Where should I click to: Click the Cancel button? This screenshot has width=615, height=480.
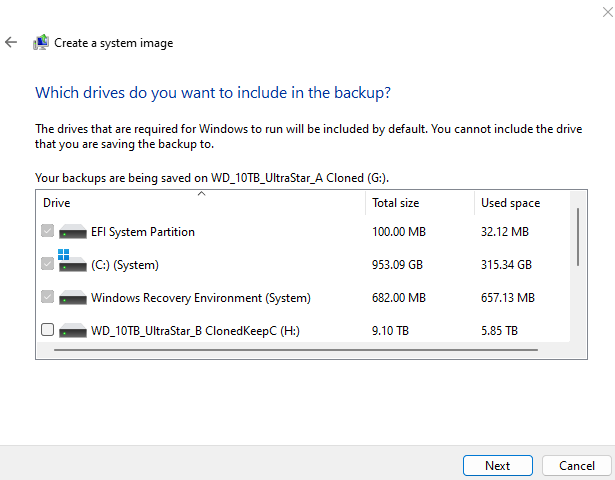pos(577,465)
